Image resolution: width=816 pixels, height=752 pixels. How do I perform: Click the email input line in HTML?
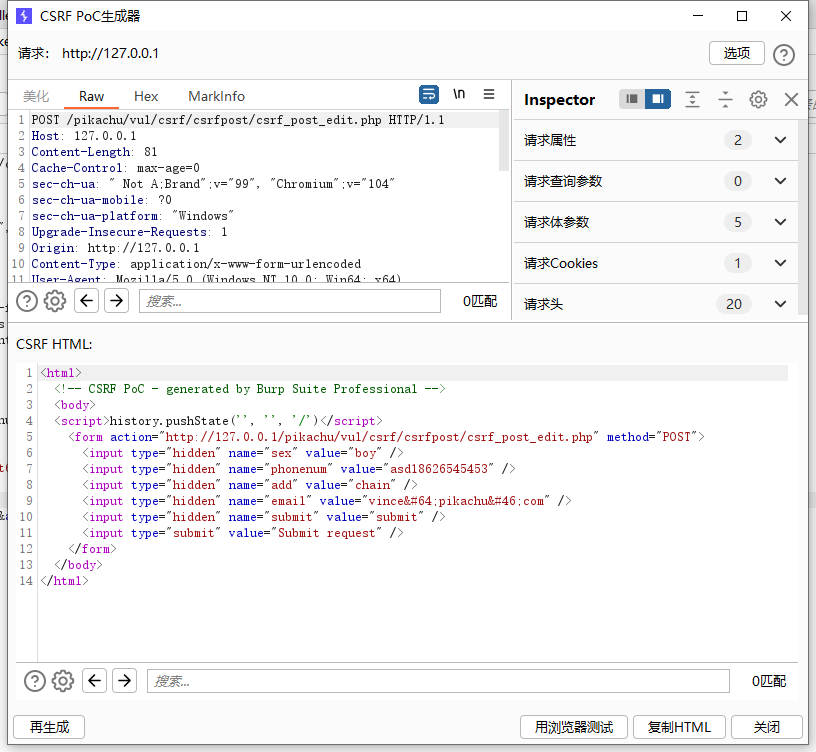point(327,501)
